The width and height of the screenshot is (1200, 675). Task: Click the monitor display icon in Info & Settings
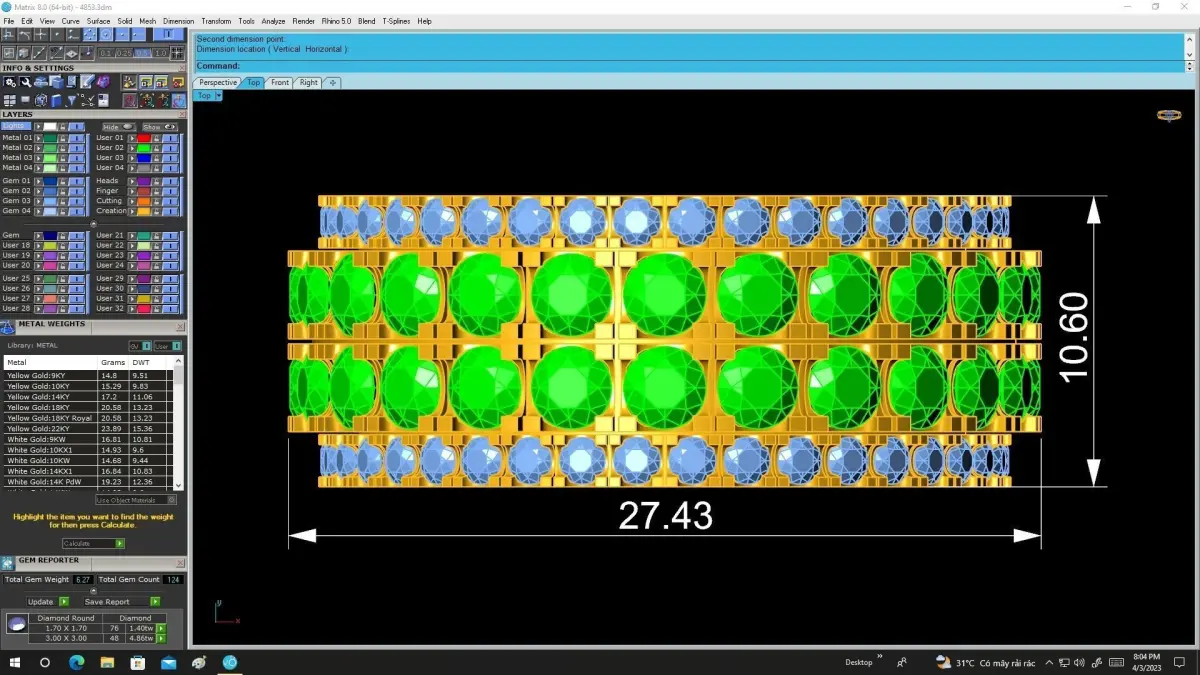[x=25, y=99]
